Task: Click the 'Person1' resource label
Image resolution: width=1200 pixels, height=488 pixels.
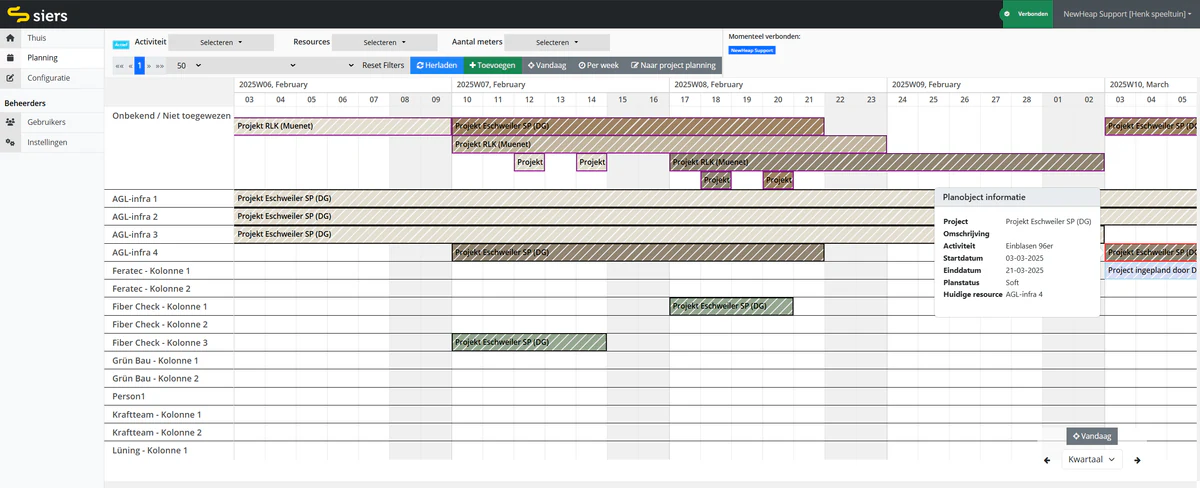Action: tap(129, 396)
